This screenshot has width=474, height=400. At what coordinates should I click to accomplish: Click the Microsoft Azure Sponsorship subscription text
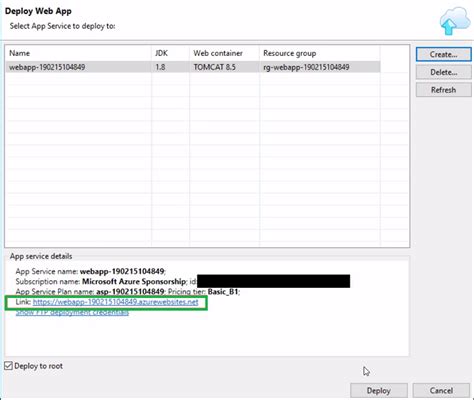click(x=134, y=282)
